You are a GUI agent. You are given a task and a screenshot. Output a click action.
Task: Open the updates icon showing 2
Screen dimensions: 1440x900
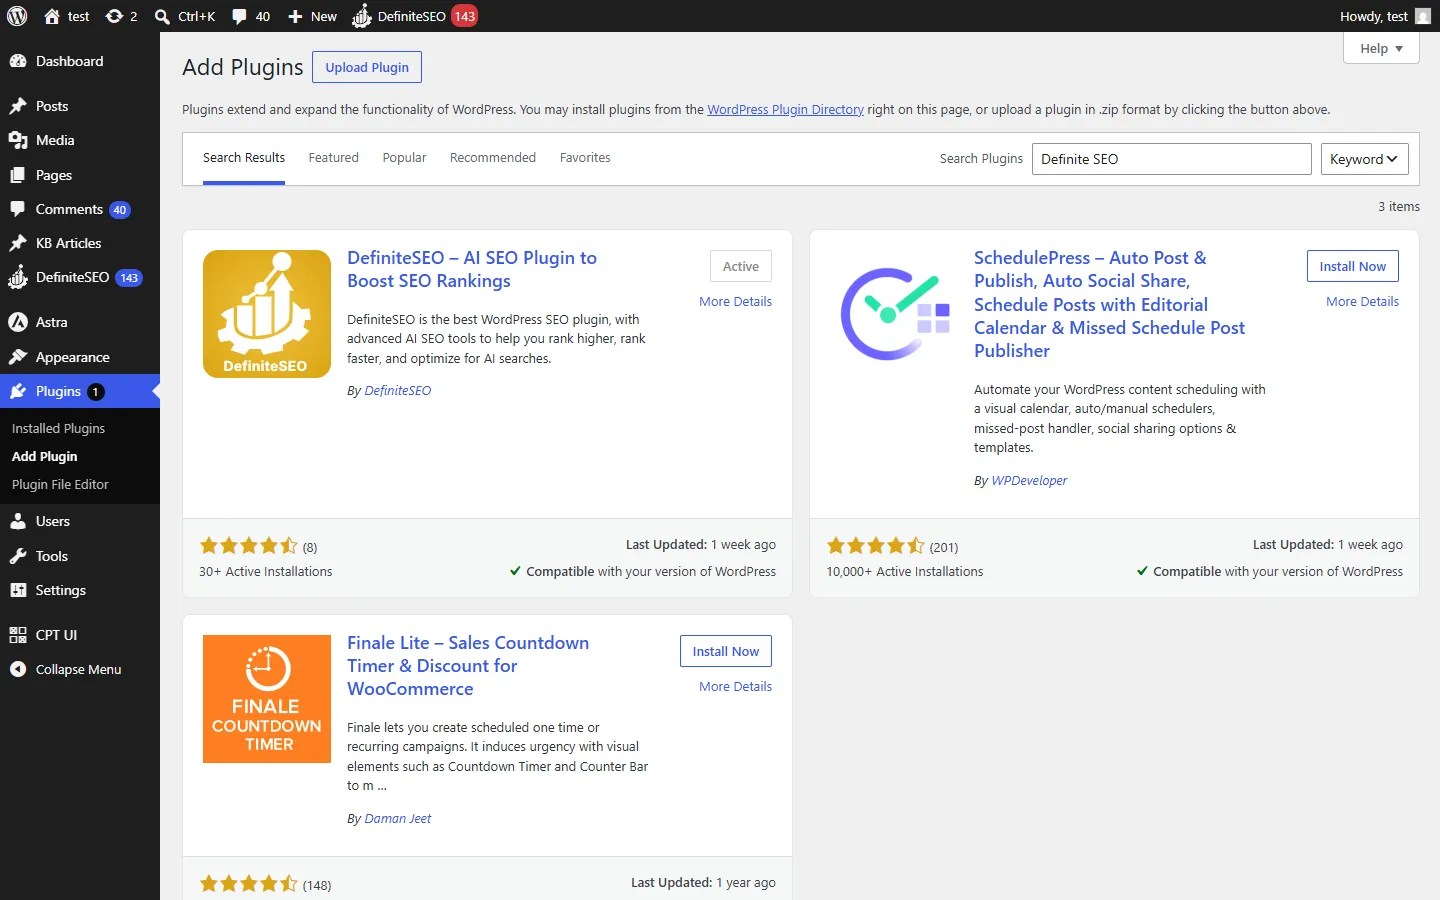pyautogui.click(x=121, y=16)
